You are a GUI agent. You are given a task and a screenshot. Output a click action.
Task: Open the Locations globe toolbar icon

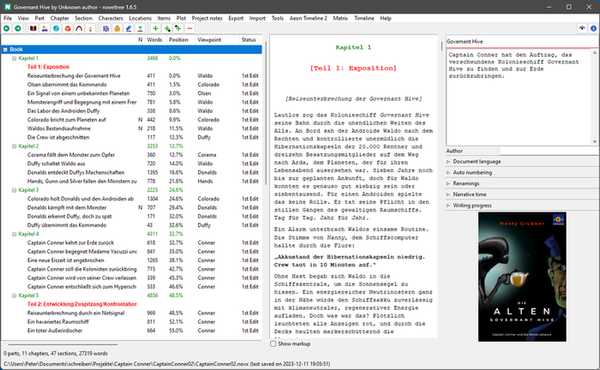[x=56, y=28]
